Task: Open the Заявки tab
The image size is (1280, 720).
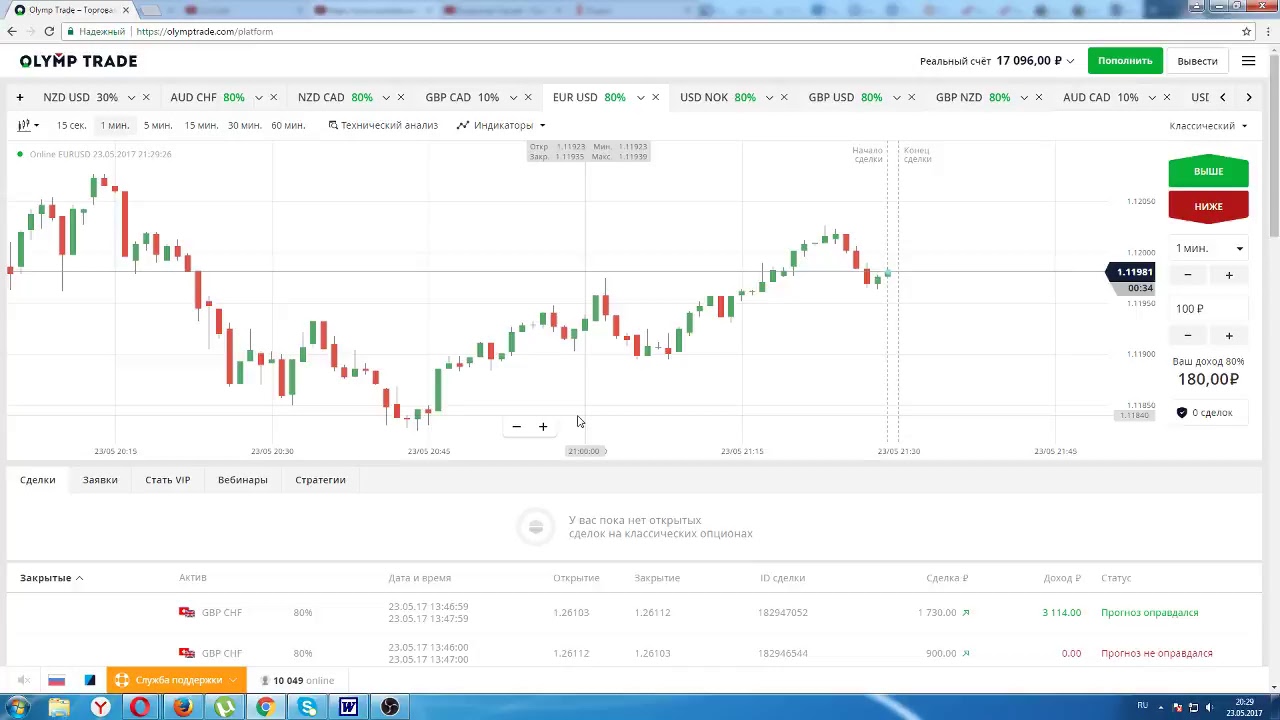Action: pyautogui.click(x=100, y=480)
